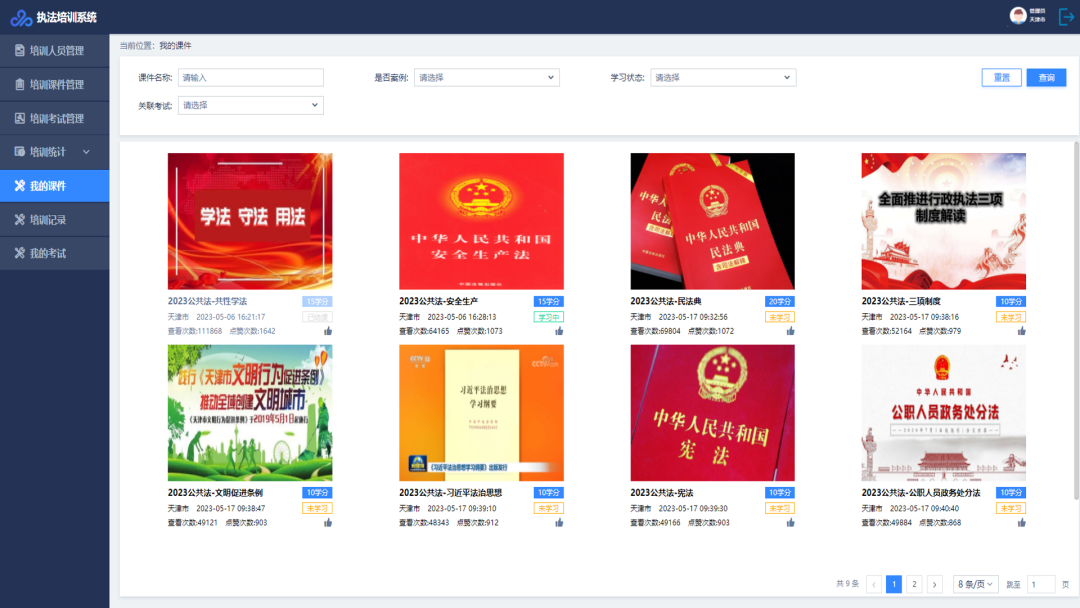
Task: Click the 课件名称 input field
Action: coord(251,78)
